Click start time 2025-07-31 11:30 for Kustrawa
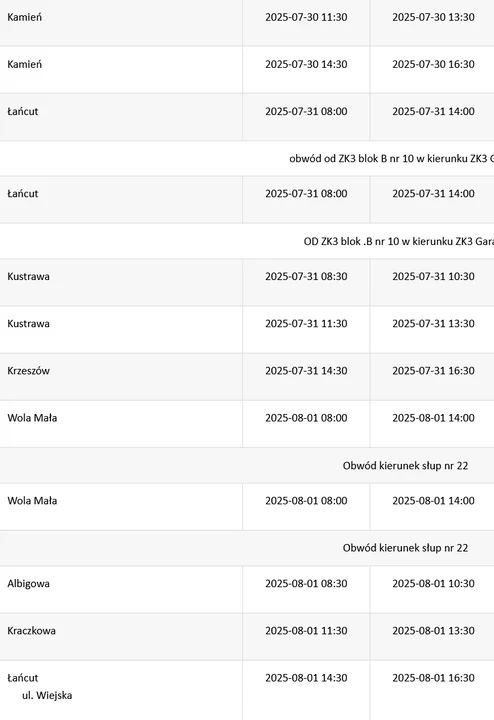This screenshot has height=720, width=494. tap(306, 324)
